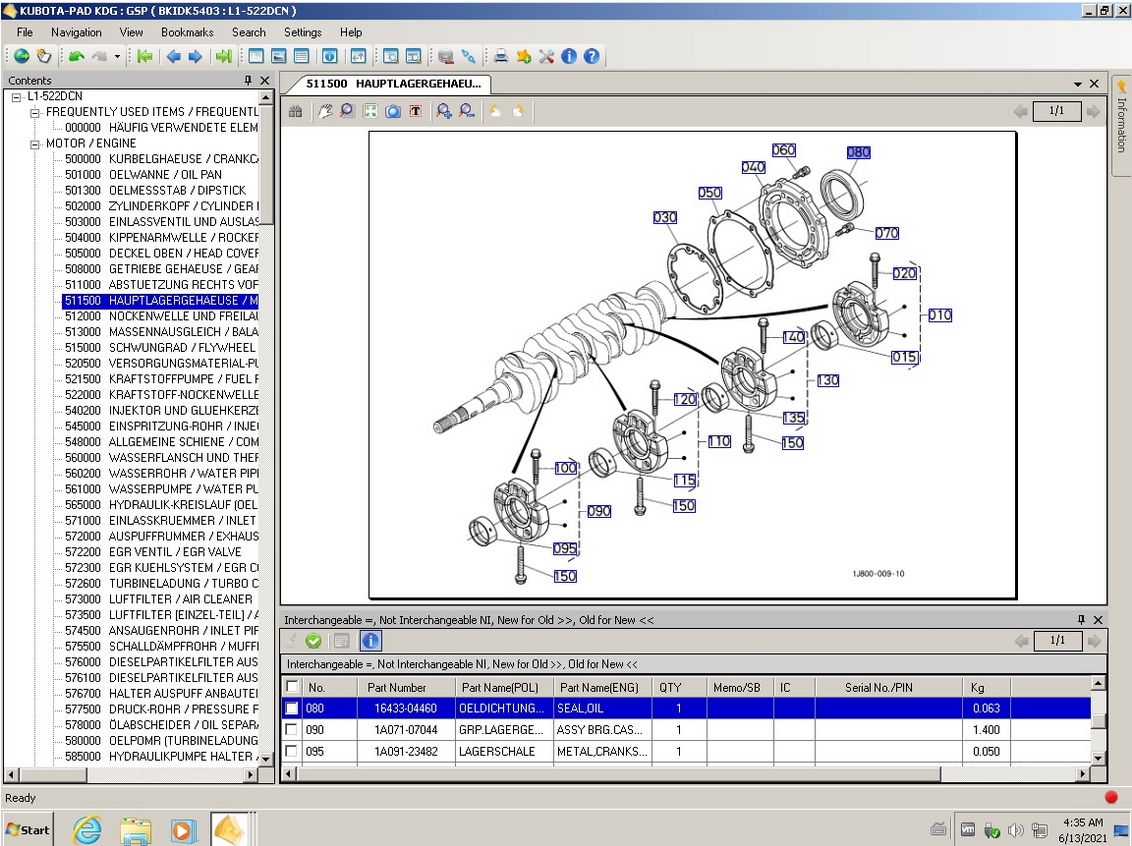Image resolution: width=1132 pixels, height=846 pixels.
Task: Open the Navigation menu
Action: coord(76,32)
